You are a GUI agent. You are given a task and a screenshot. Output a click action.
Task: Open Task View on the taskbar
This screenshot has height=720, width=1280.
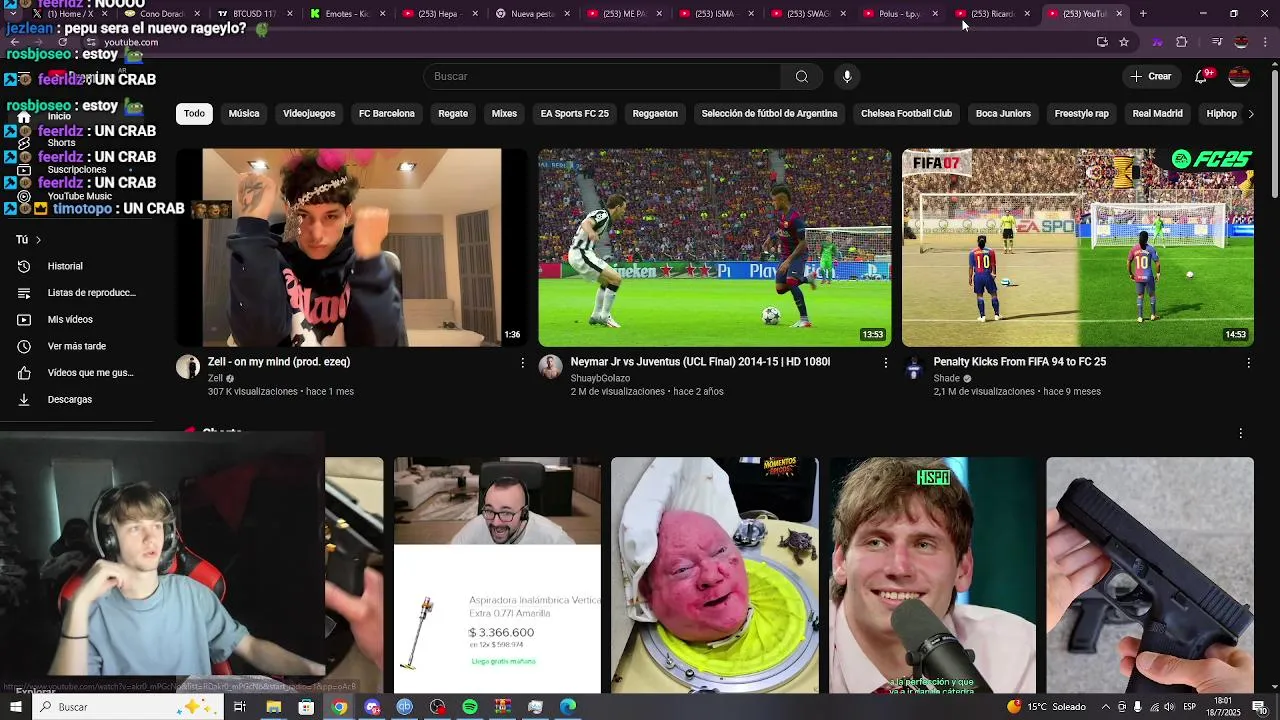click(240, 707)
